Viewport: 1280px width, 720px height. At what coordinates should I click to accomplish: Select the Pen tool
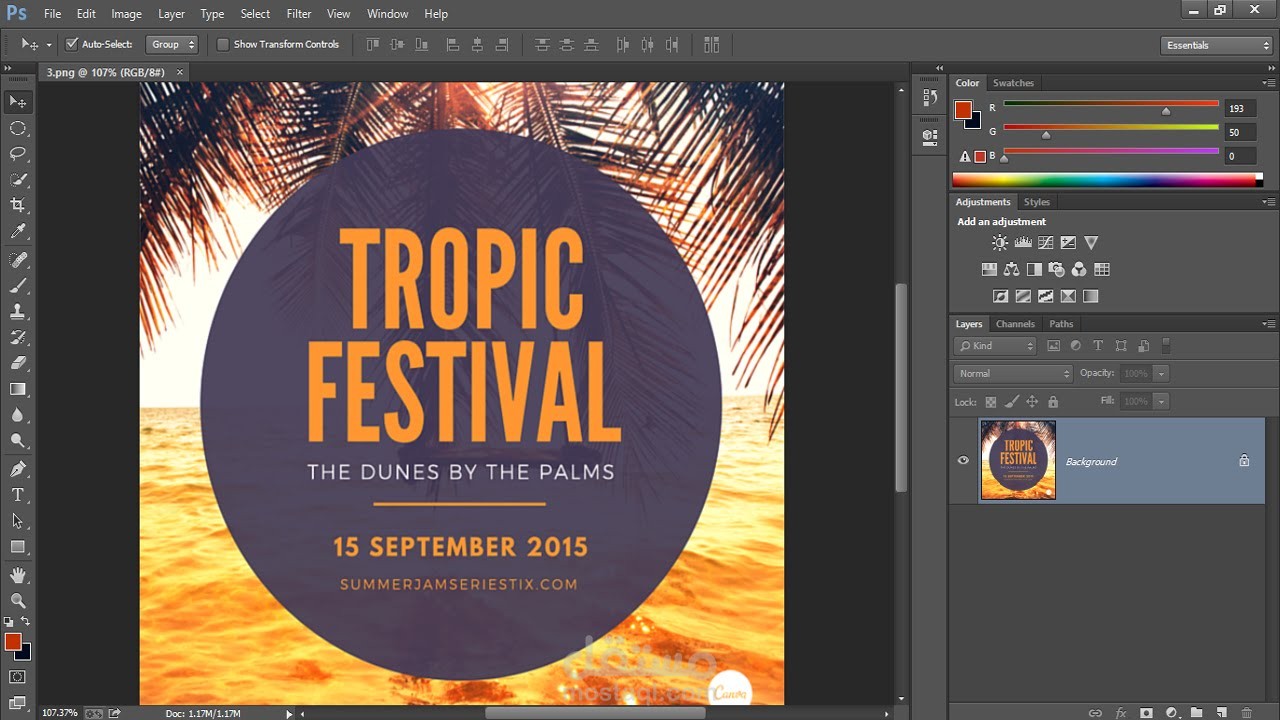[18, 469]
